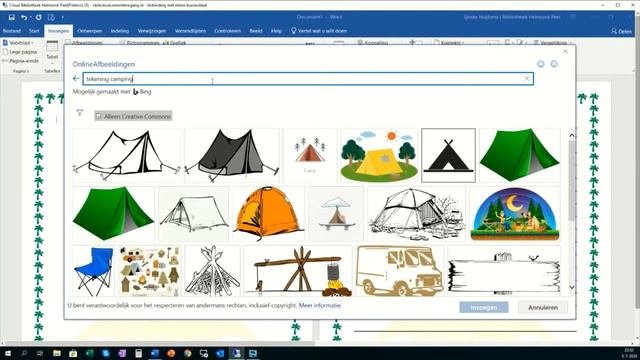Select the black tent symbol image

448,155
